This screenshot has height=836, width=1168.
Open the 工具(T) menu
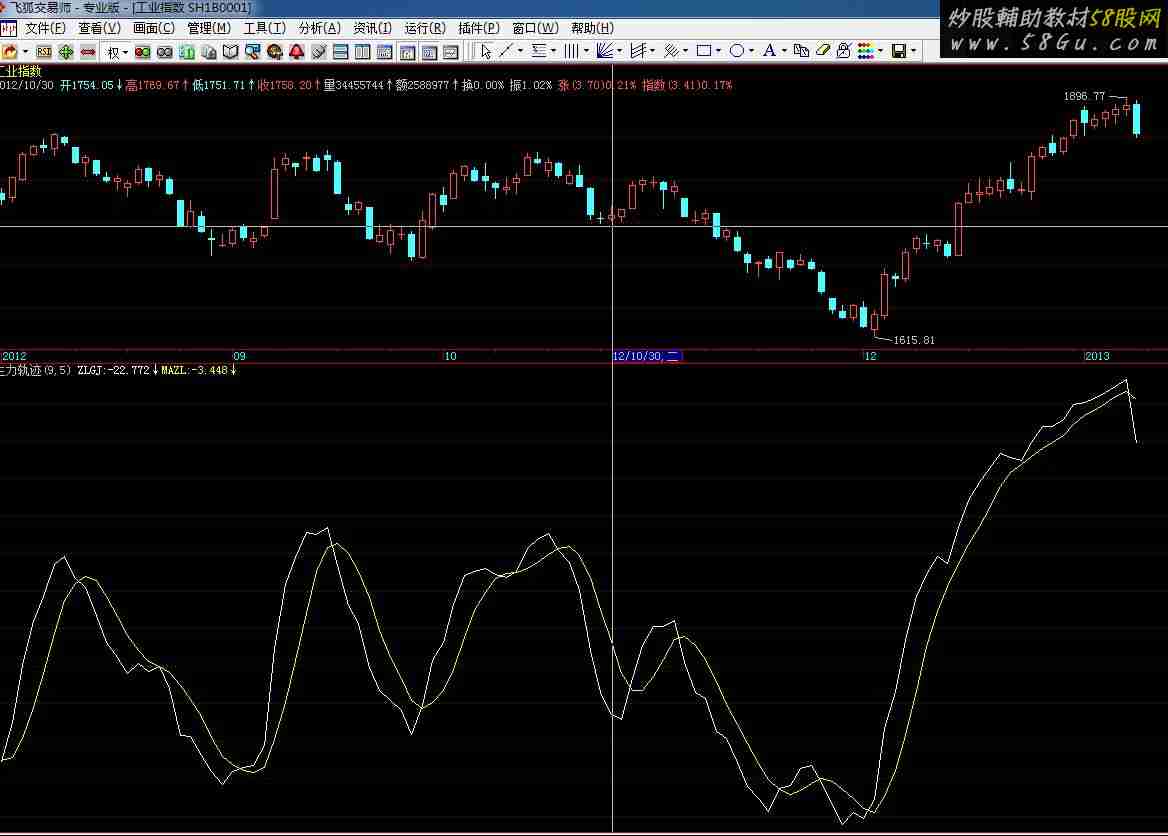click(264, 28)
